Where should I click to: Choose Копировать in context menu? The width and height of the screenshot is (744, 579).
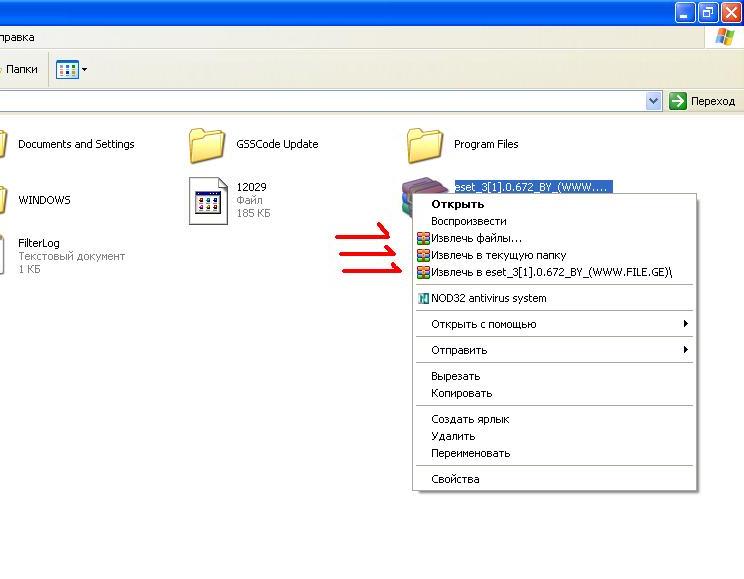pyautogui.click(x=554, y=393)
